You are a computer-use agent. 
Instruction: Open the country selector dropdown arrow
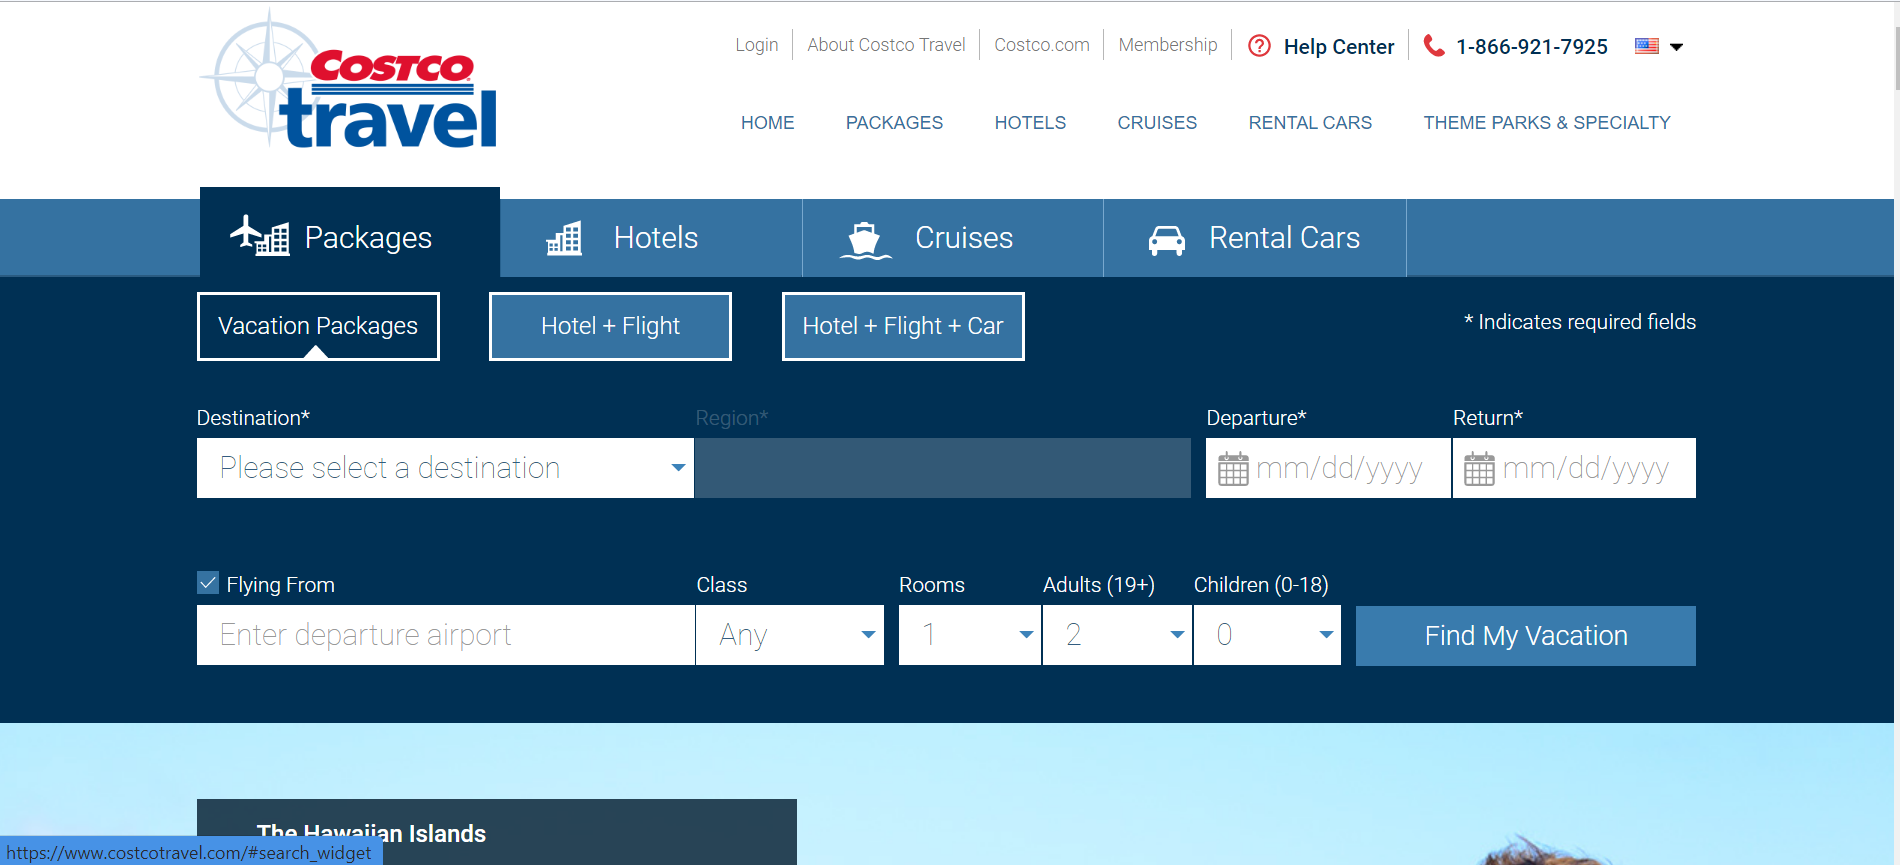pos(1677,47)
